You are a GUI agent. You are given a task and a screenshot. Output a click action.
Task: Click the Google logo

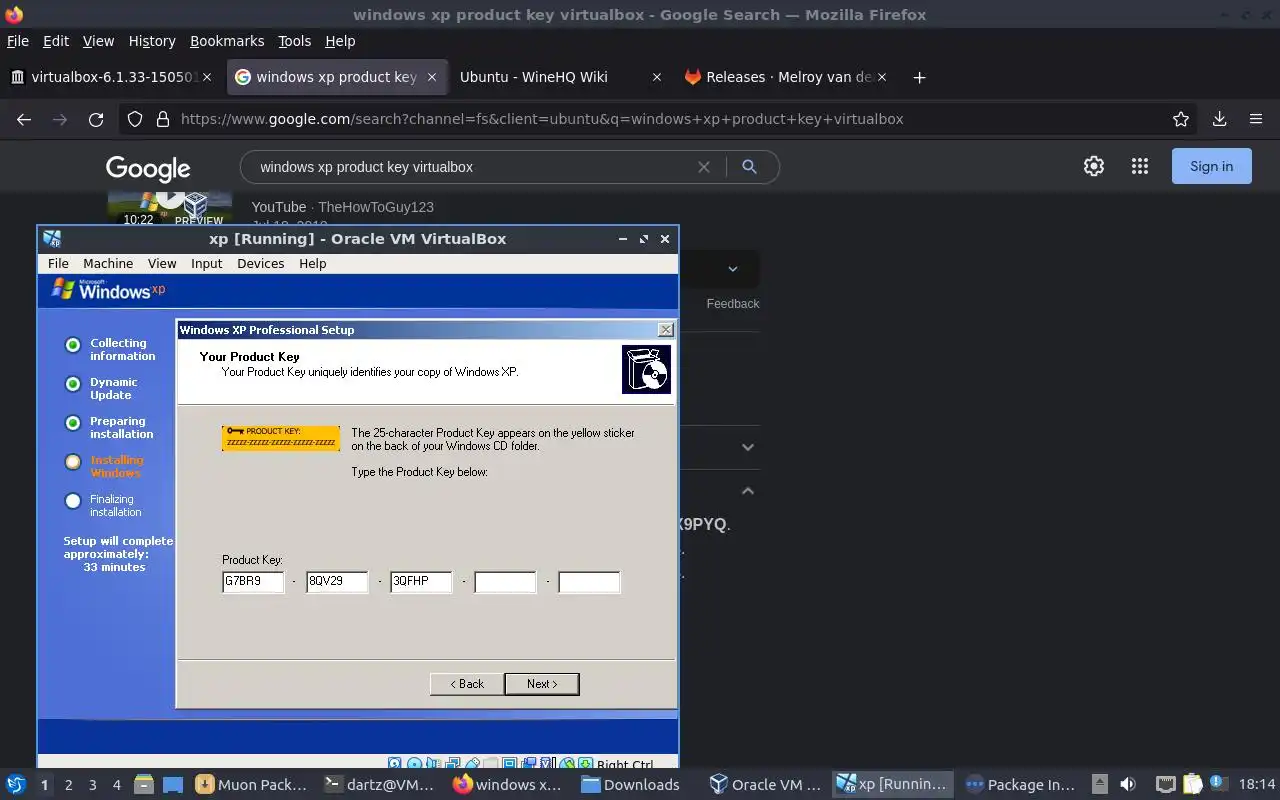pyautogui.click(x=148, y=168)
